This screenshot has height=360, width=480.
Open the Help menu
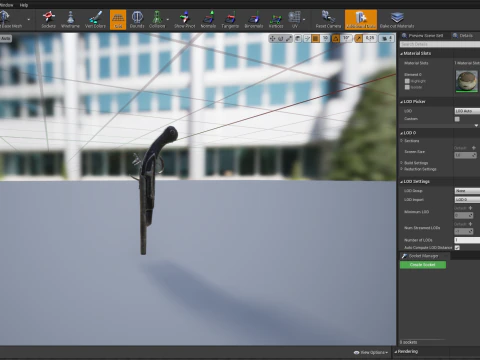point(24,5)
